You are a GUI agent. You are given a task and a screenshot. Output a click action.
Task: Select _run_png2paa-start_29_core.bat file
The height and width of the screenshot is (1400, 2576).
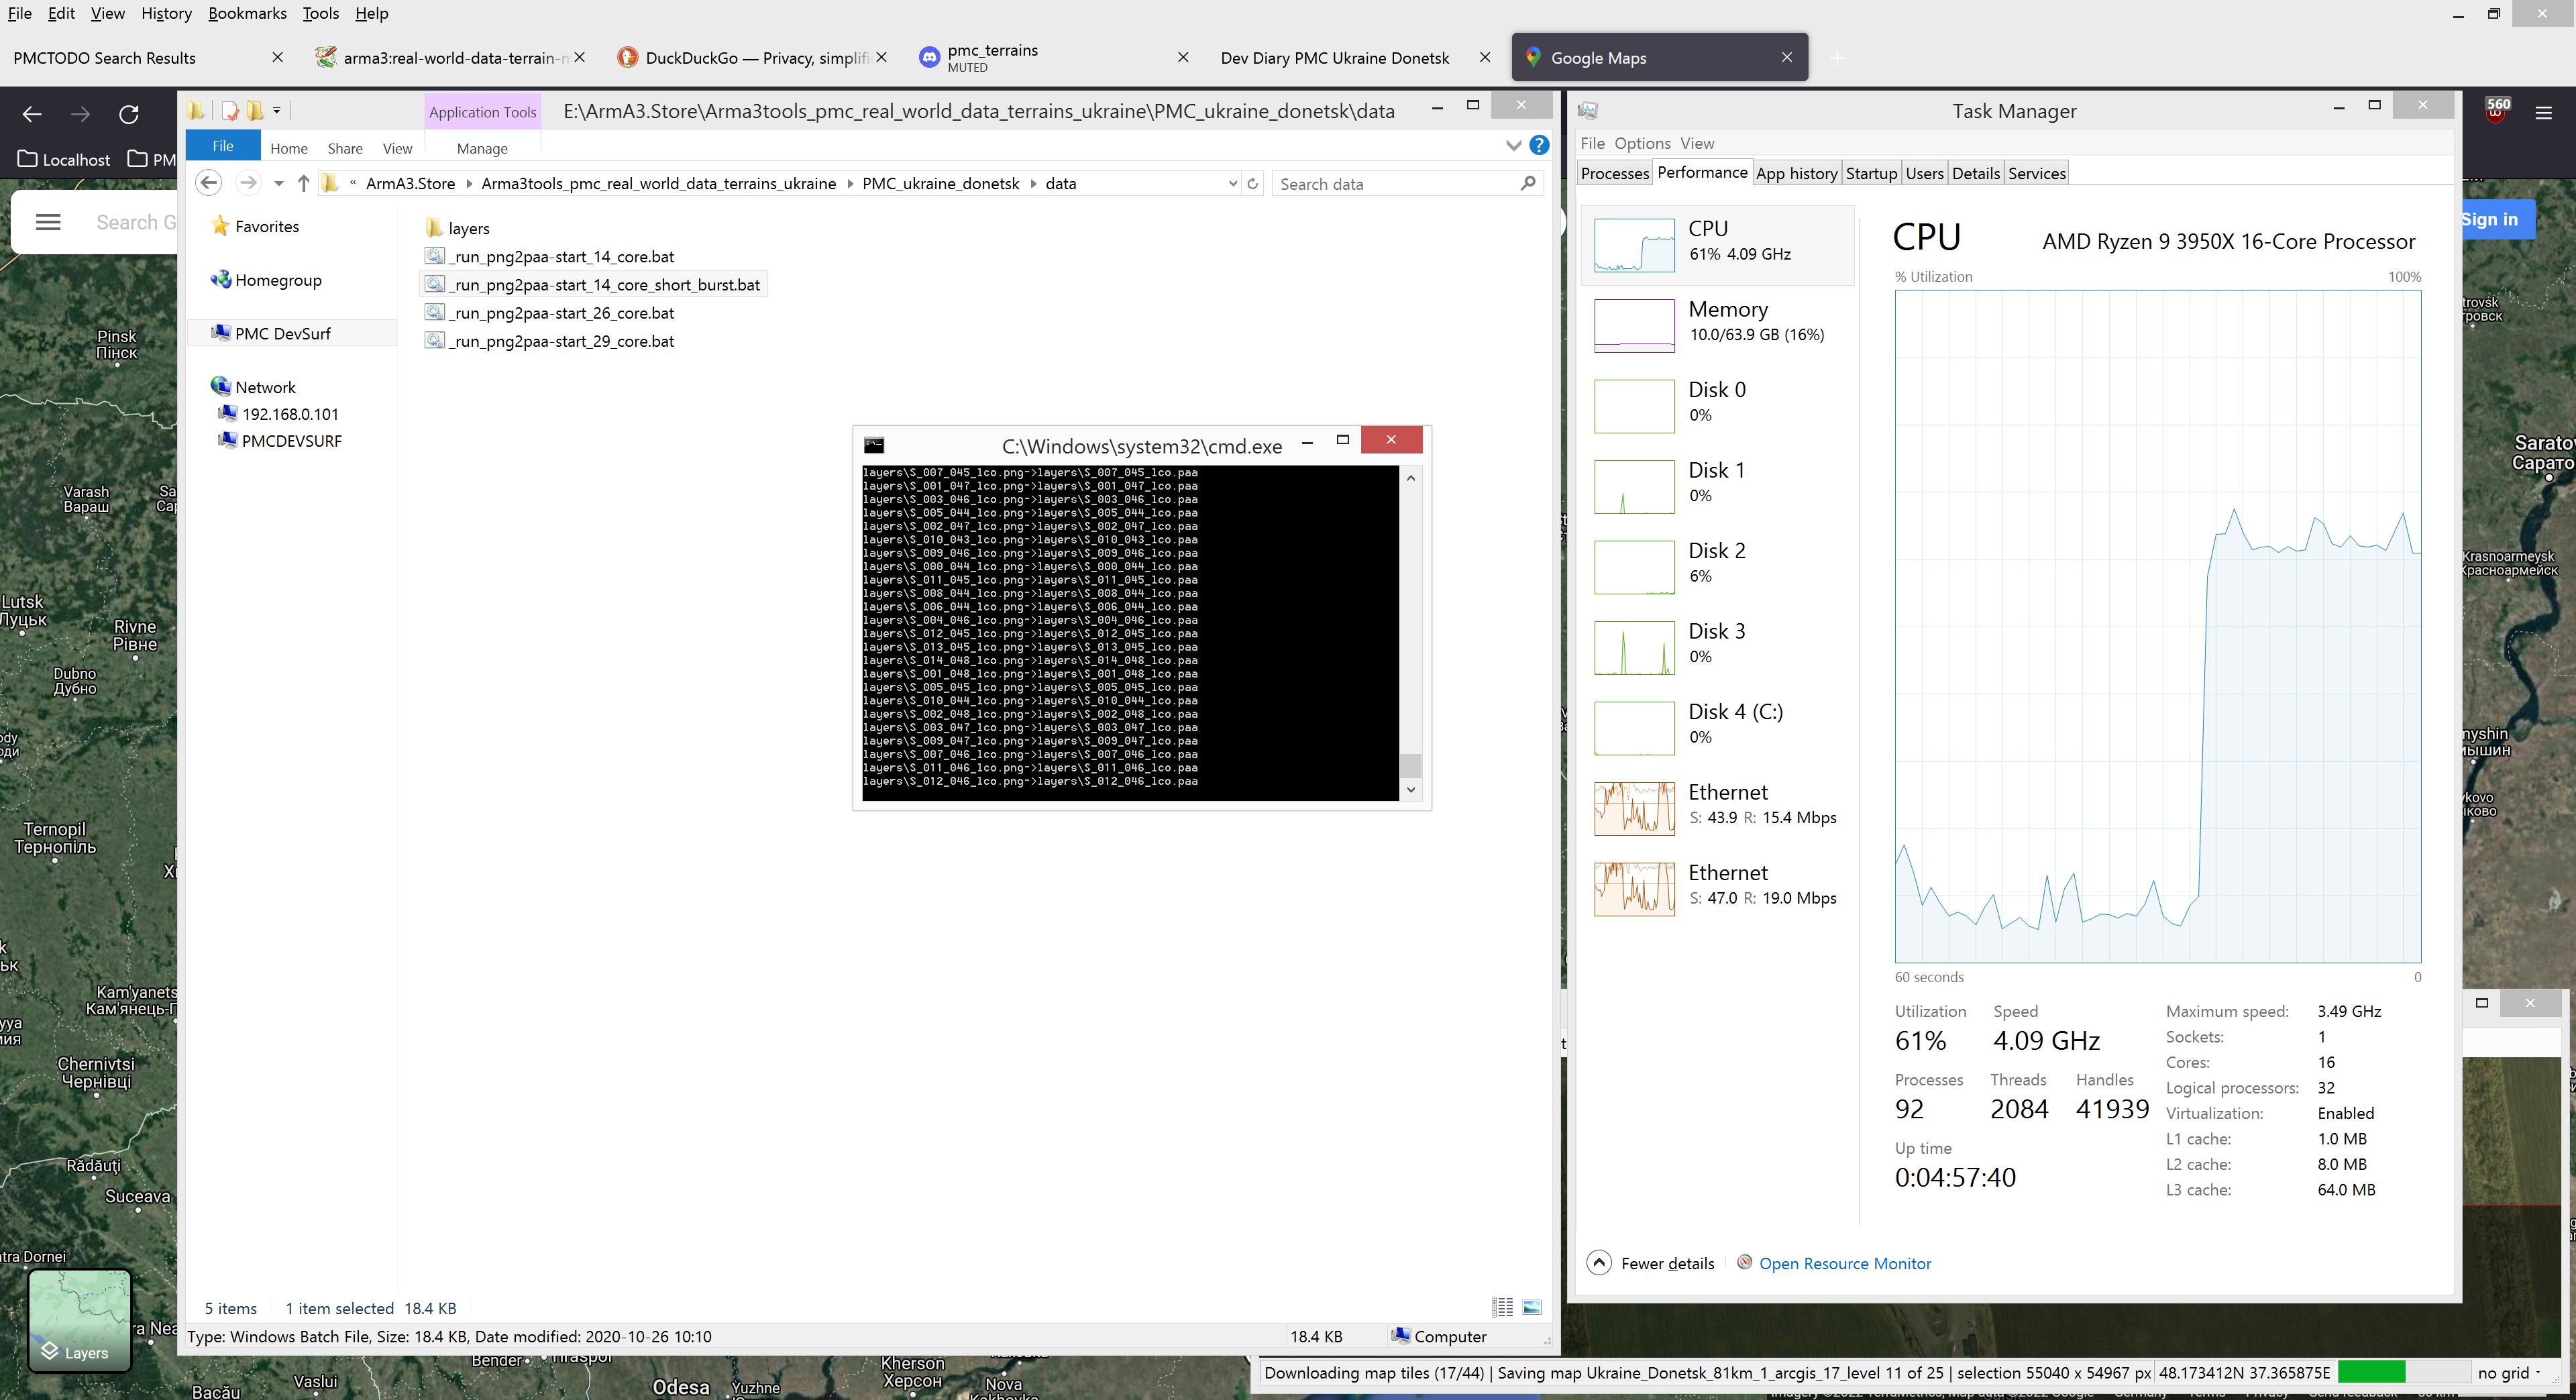pos(549,341)
